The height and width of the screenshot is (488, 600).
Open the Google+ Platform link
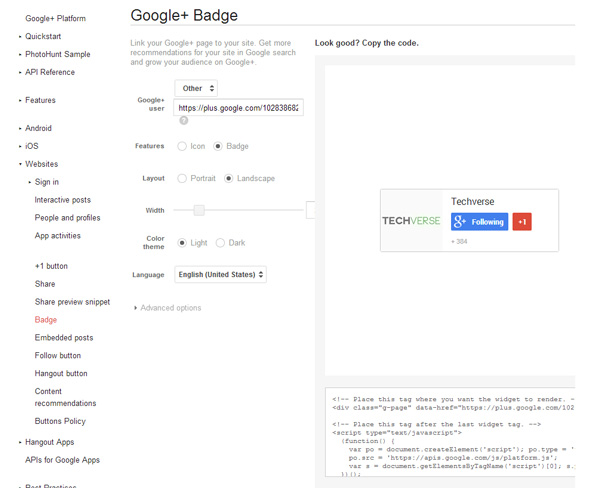coord(55,18)
